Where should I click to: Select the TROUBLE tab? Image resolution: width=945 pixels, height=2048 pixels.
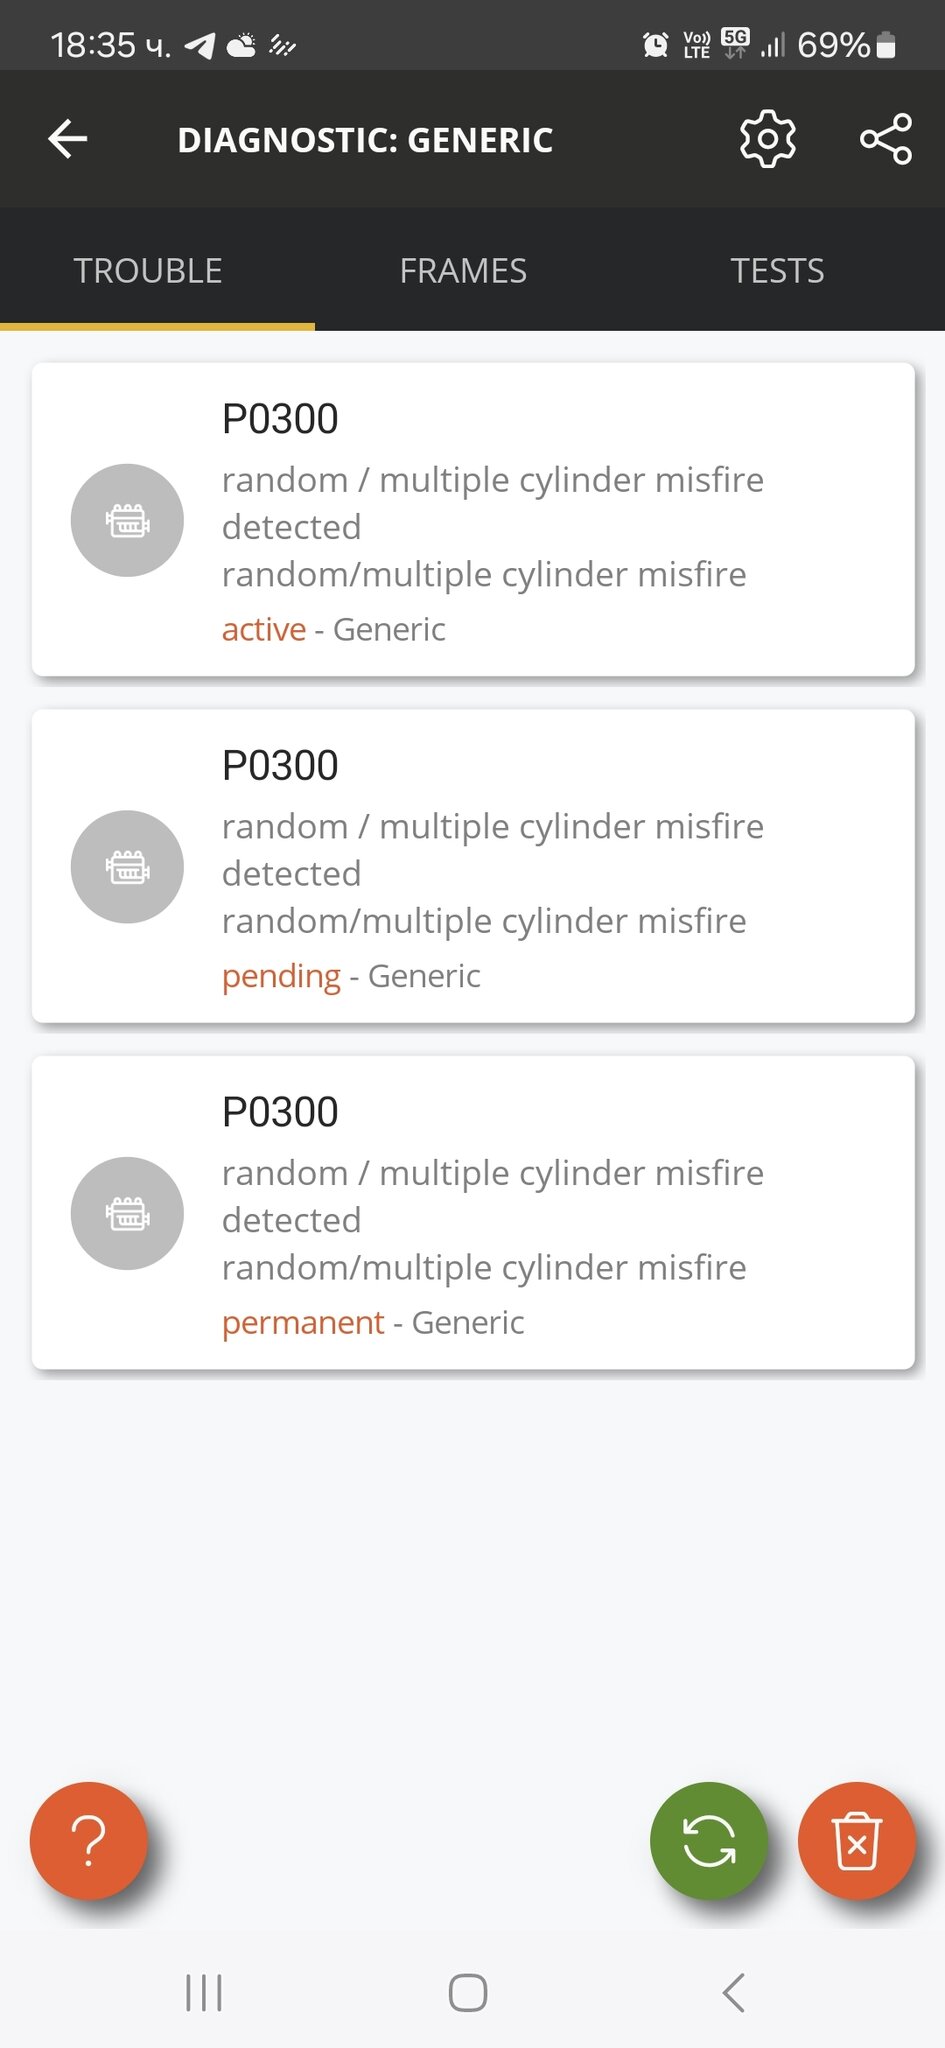[x=148, y=271]
